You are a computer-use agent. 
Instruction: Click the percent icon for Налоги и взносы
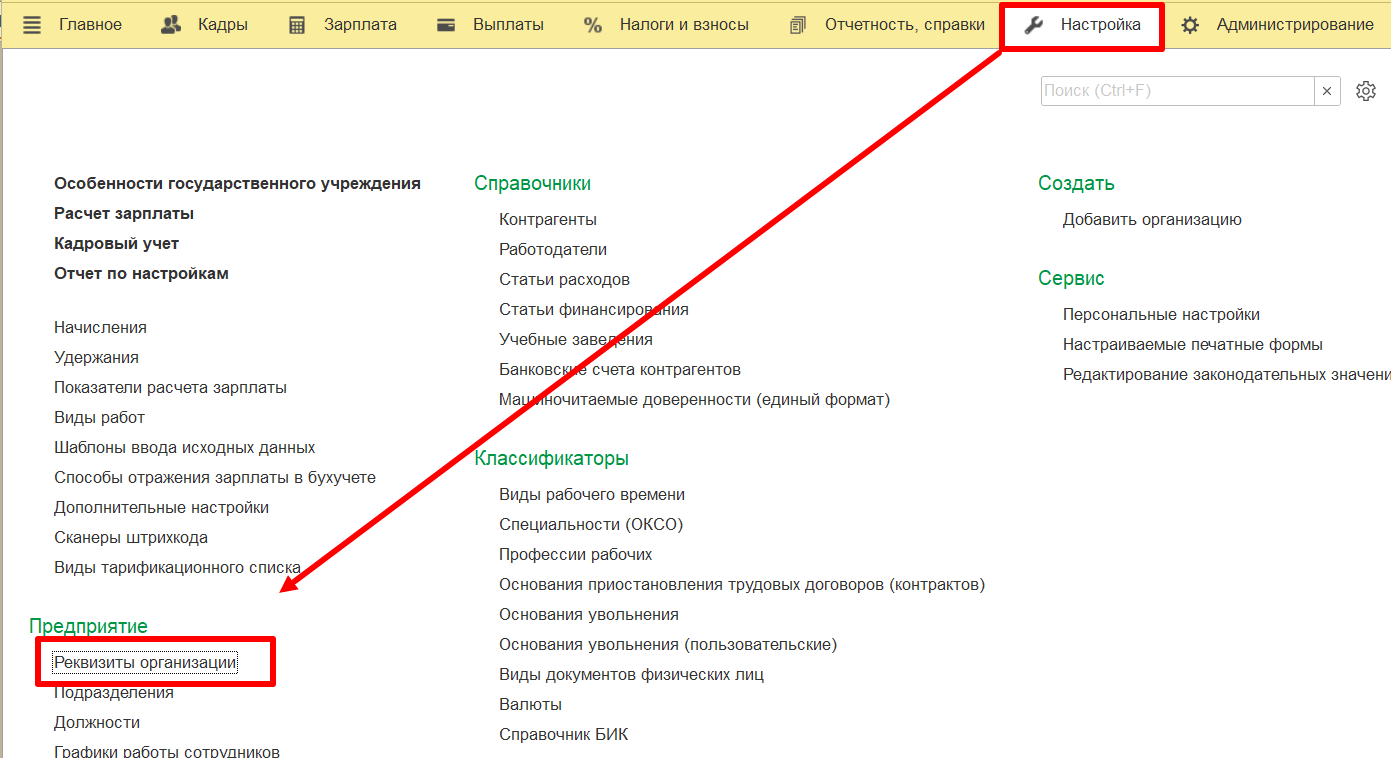[593, 25]
